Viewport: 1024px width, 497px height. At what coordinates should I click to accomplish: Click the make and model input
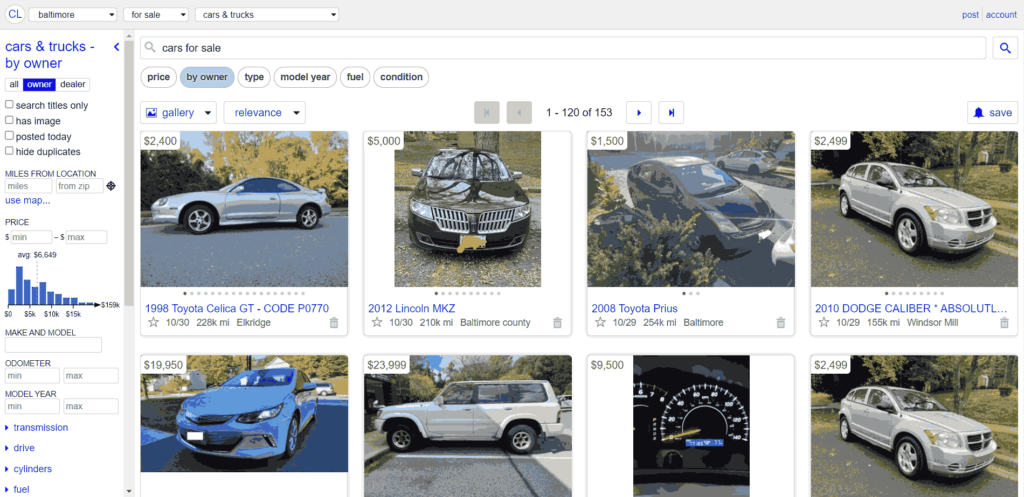click(x=54, y=345)
